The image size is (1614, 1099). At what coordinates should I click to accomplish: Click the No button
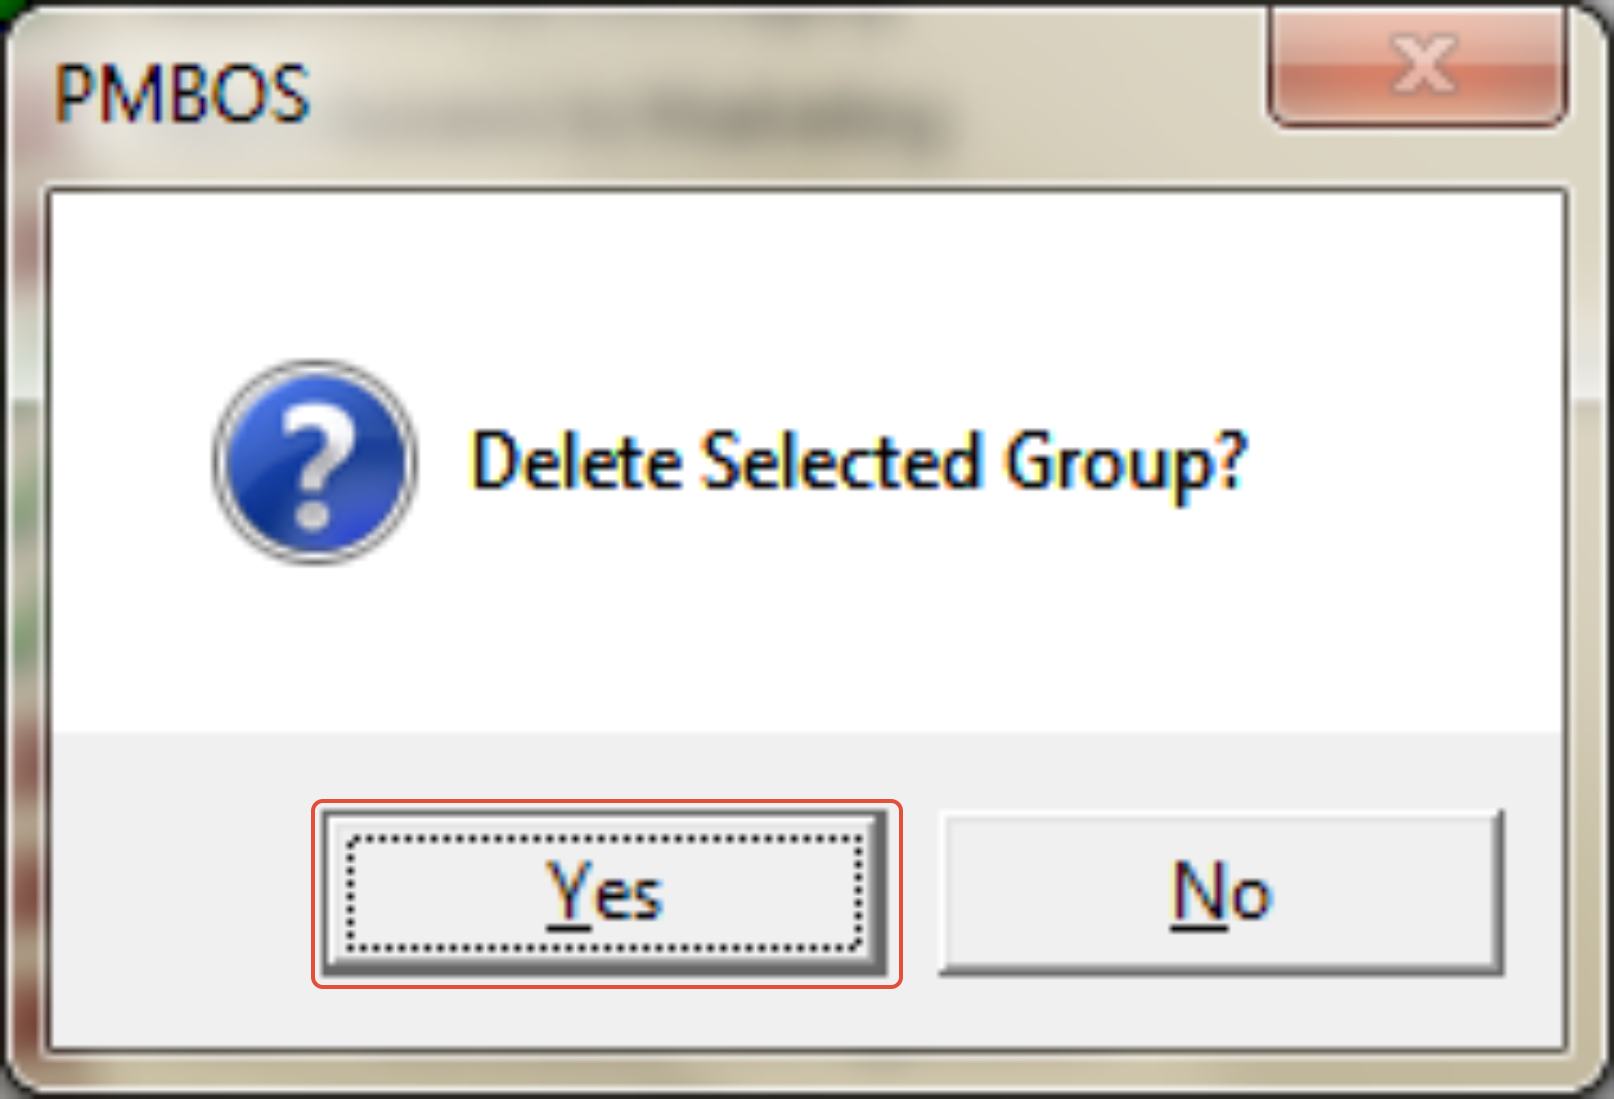tap(1221, 892)
